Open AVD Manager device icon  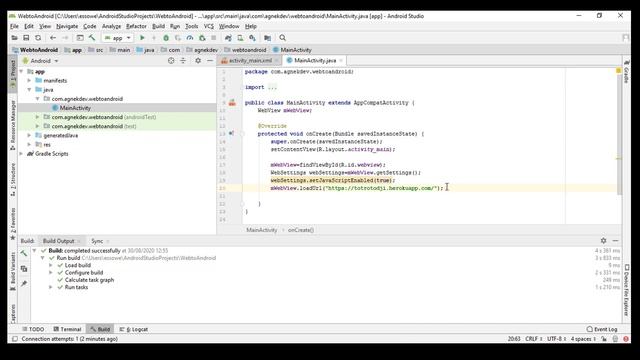point(240,38)
